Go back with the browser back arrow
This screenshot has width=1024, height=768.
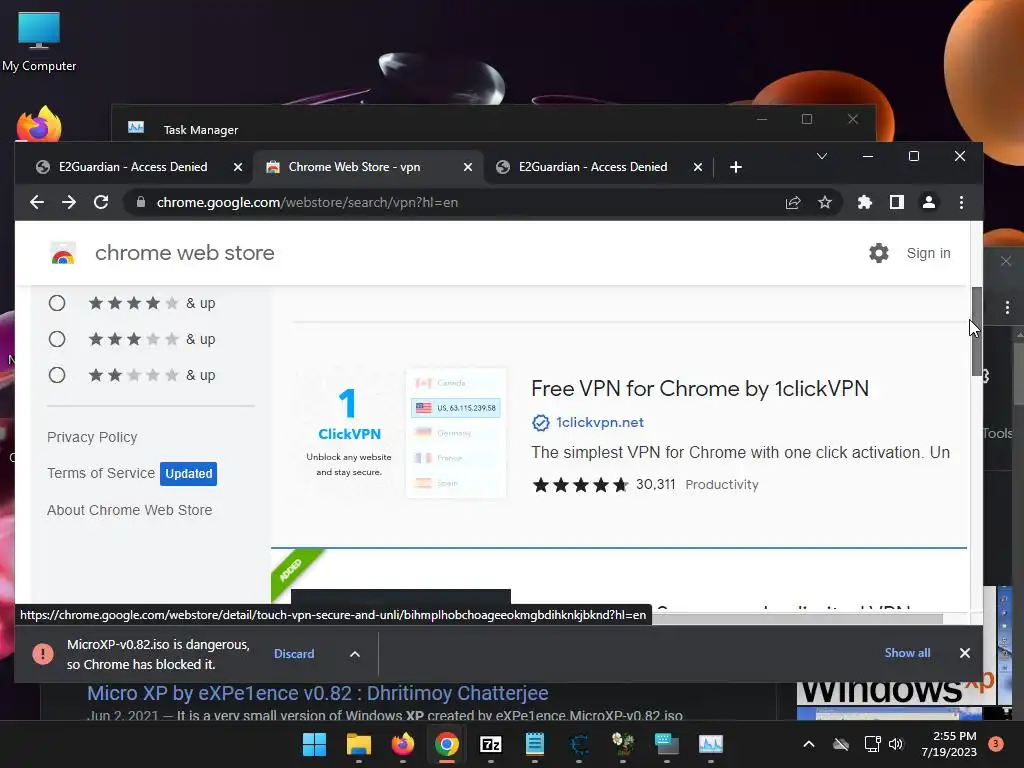[x=37, y=202]
